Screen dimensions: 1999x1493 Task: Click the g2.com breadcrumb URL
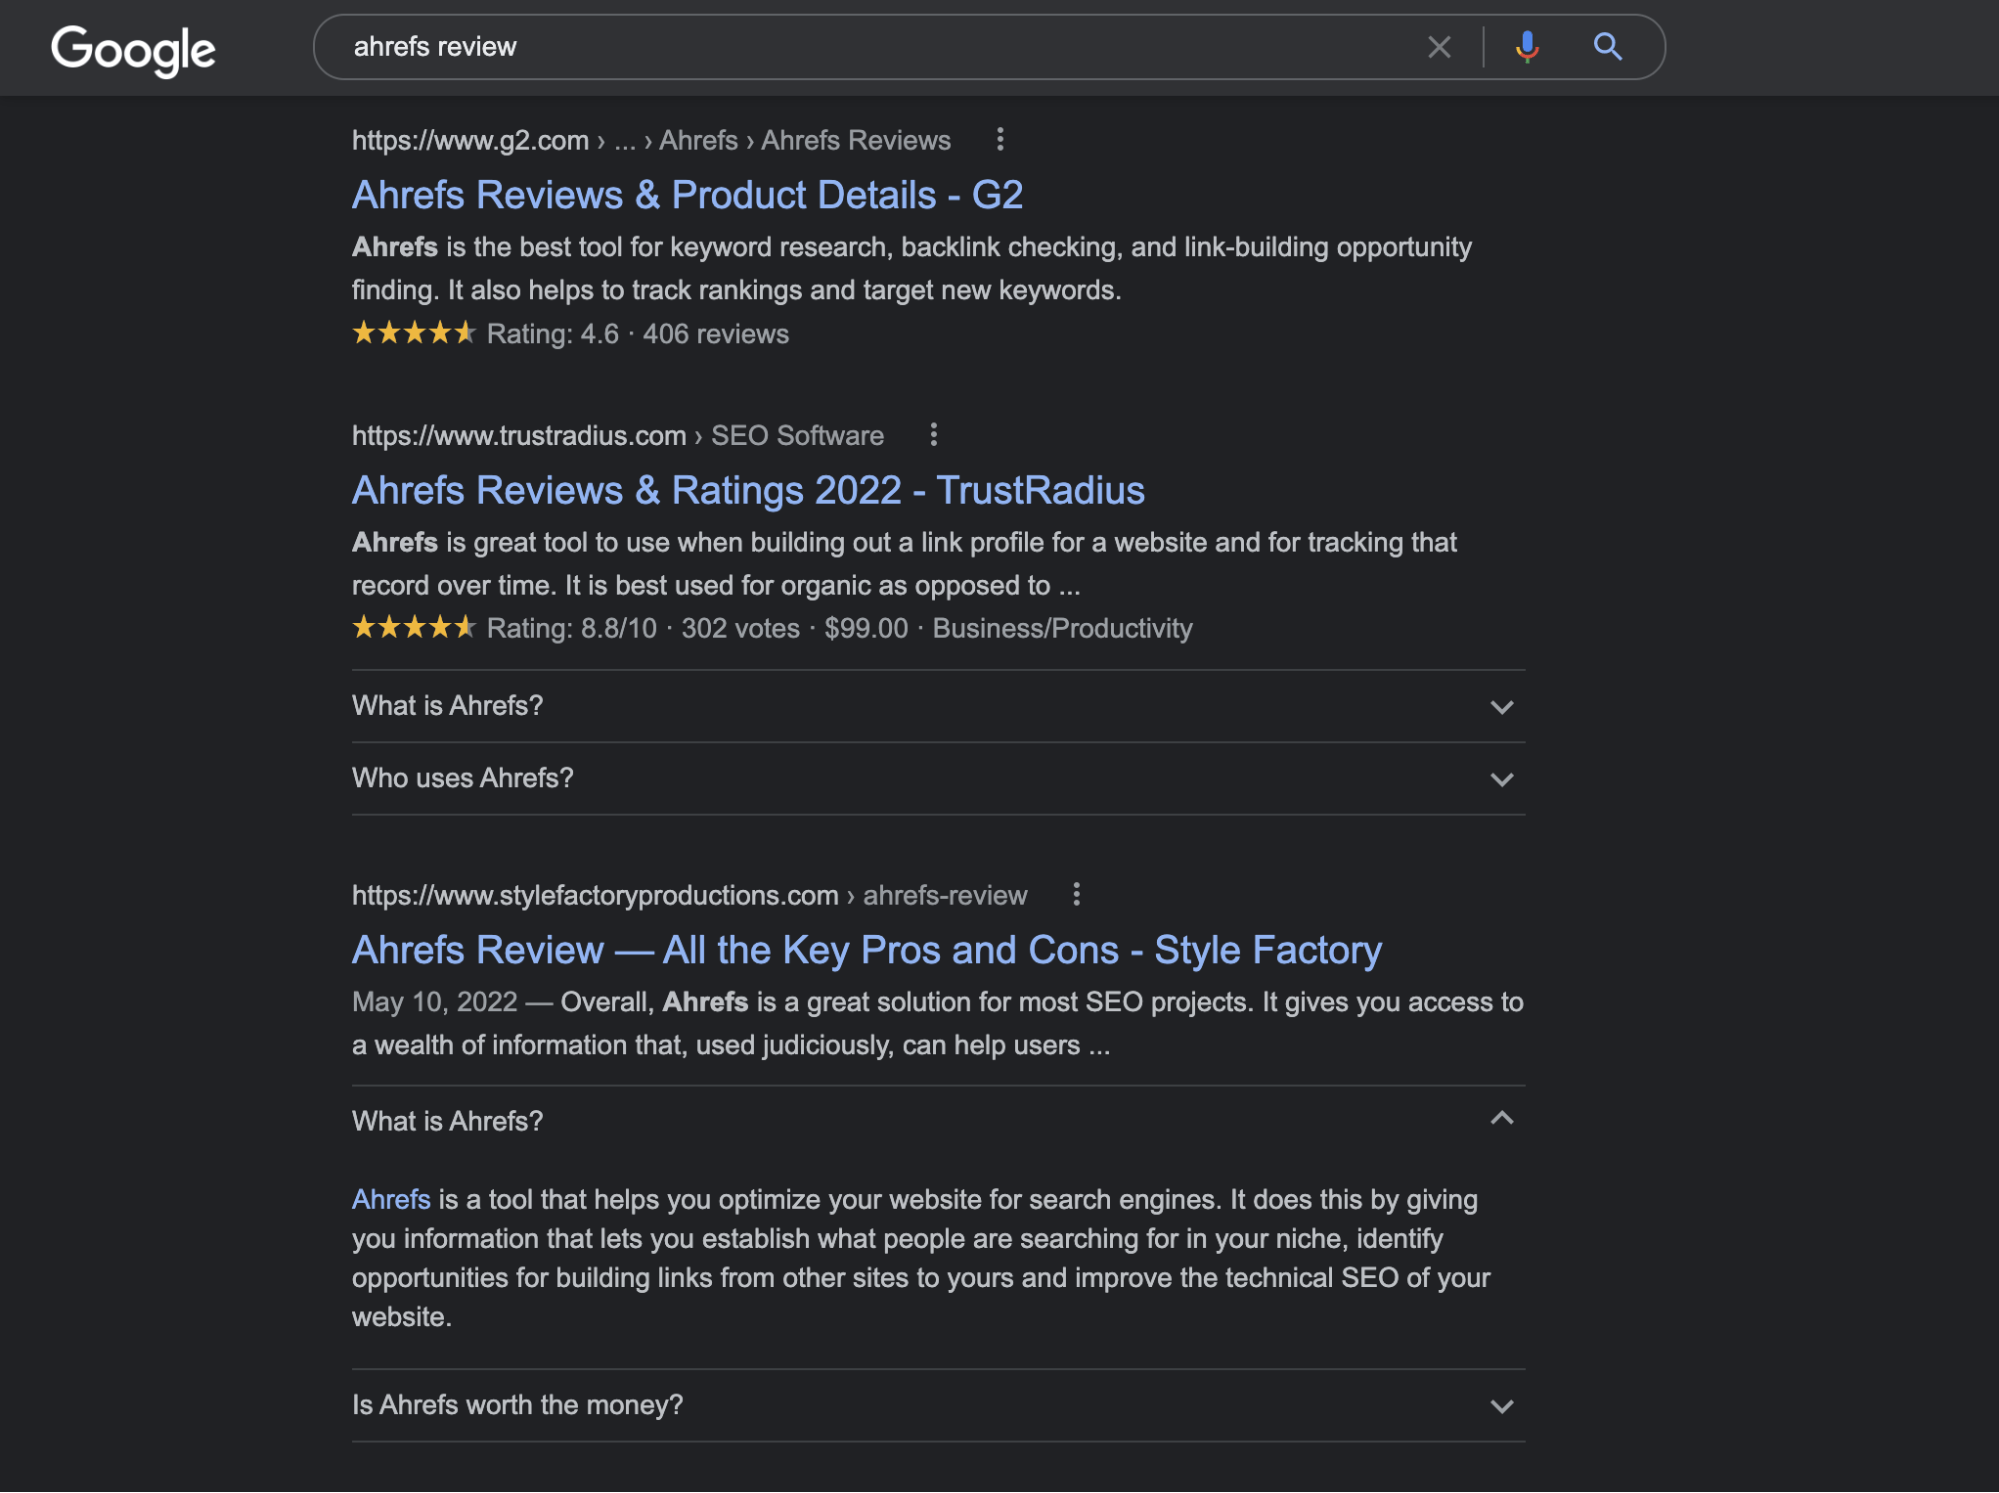(469, 140)
